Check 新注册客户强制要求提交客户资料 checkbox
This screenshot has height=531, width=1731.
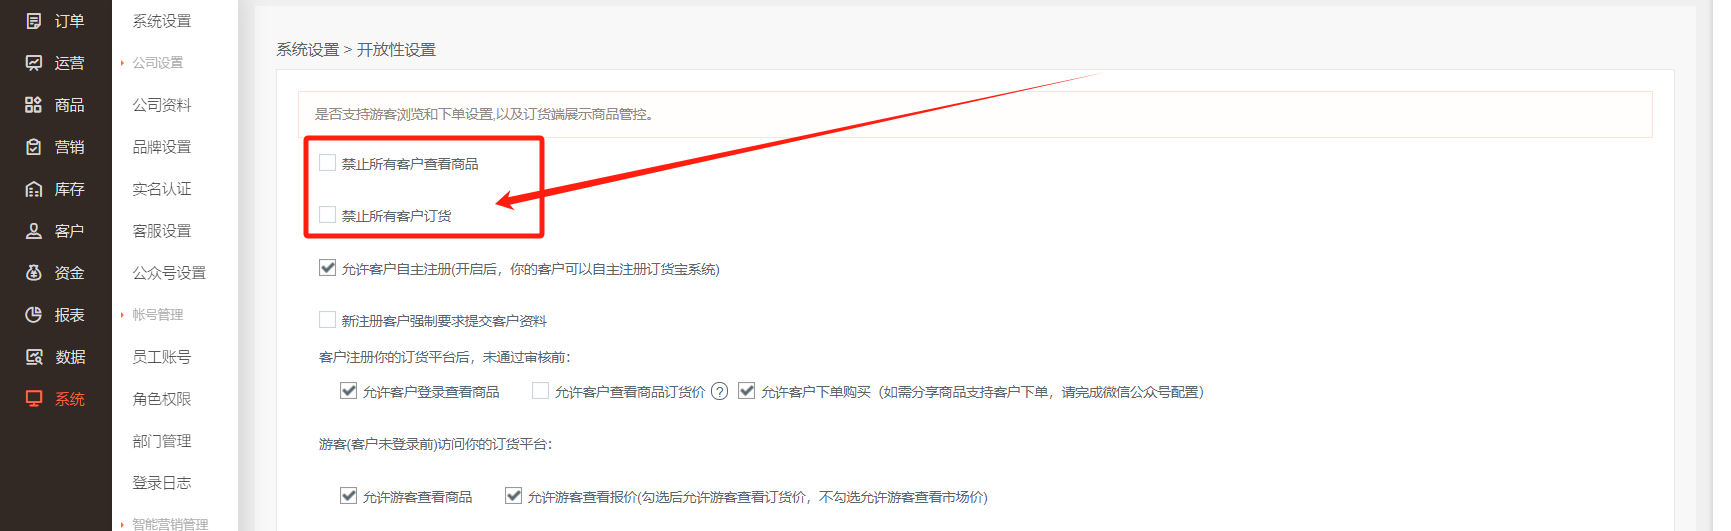point(327,319)
